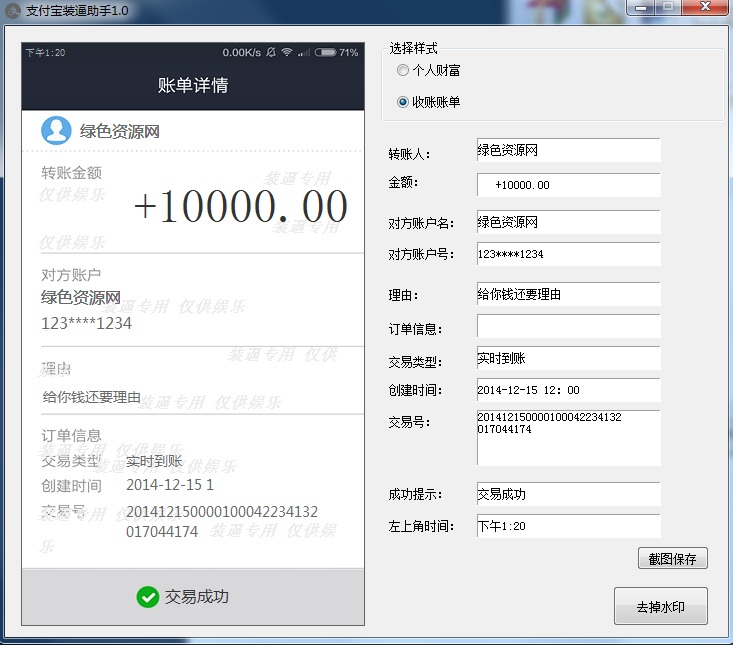This screenshot has width=733, height=645.
Task: Select the 个人财富 style radio button
Action: click(402, 70)
